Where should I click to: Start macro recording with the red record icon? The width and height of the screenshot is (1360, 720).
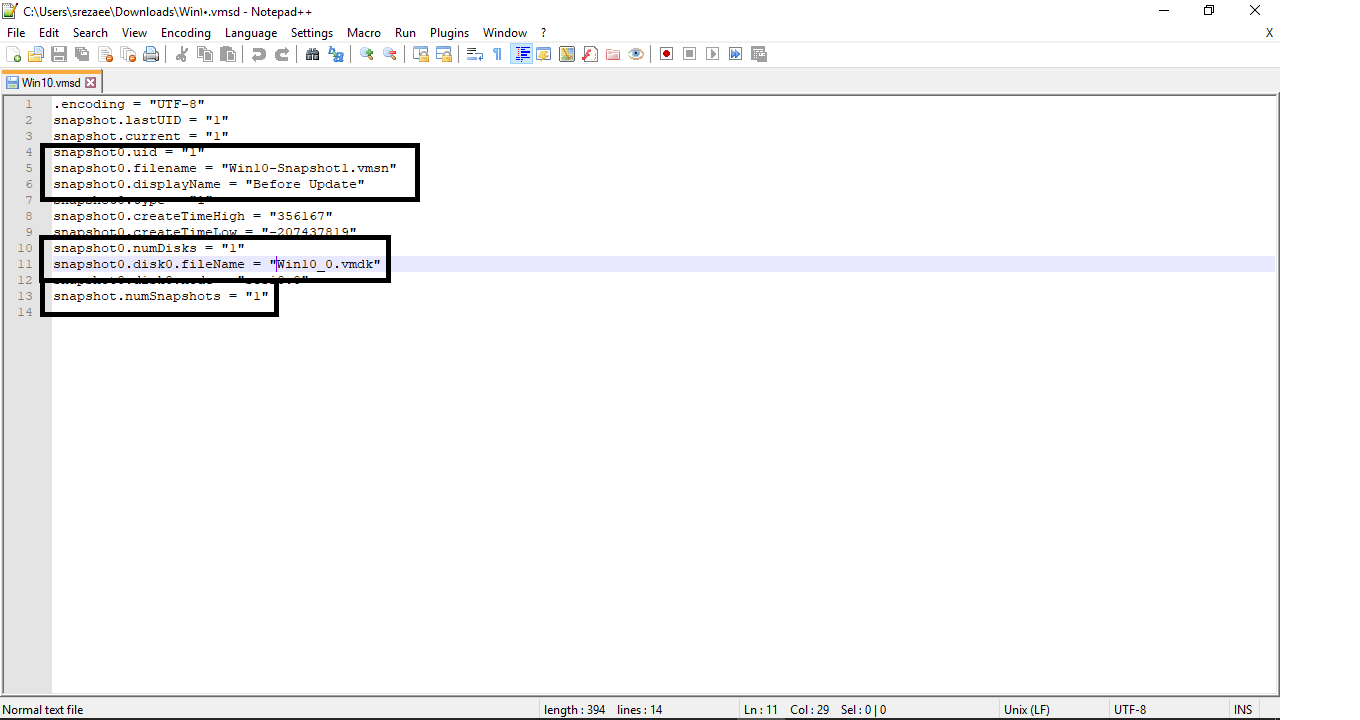[x=666, y=54]
